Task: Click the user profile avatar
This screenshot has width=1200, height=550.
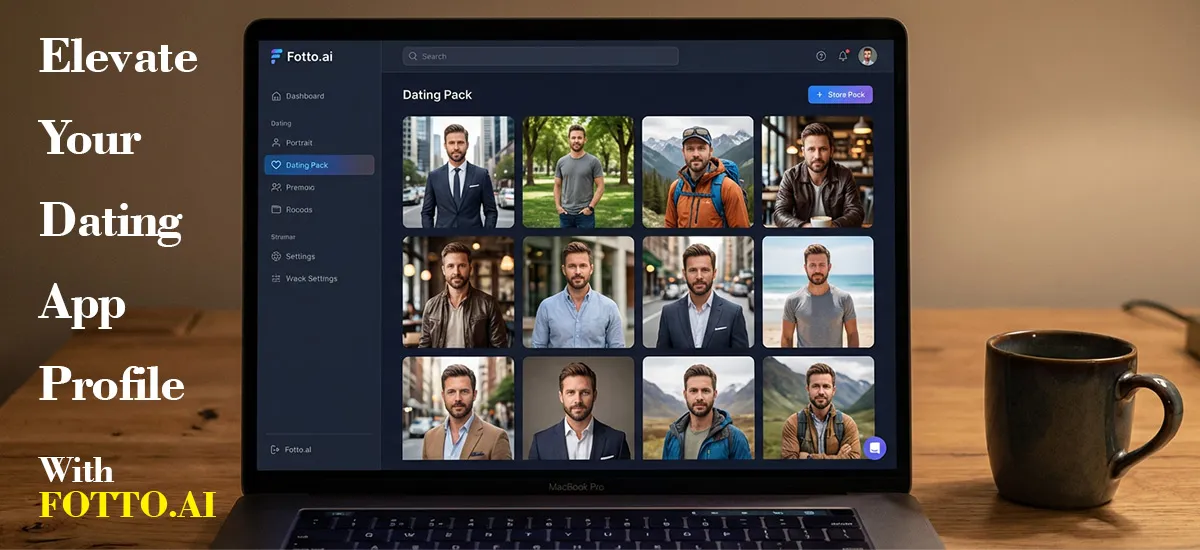Action: click(x=867, y=56)
